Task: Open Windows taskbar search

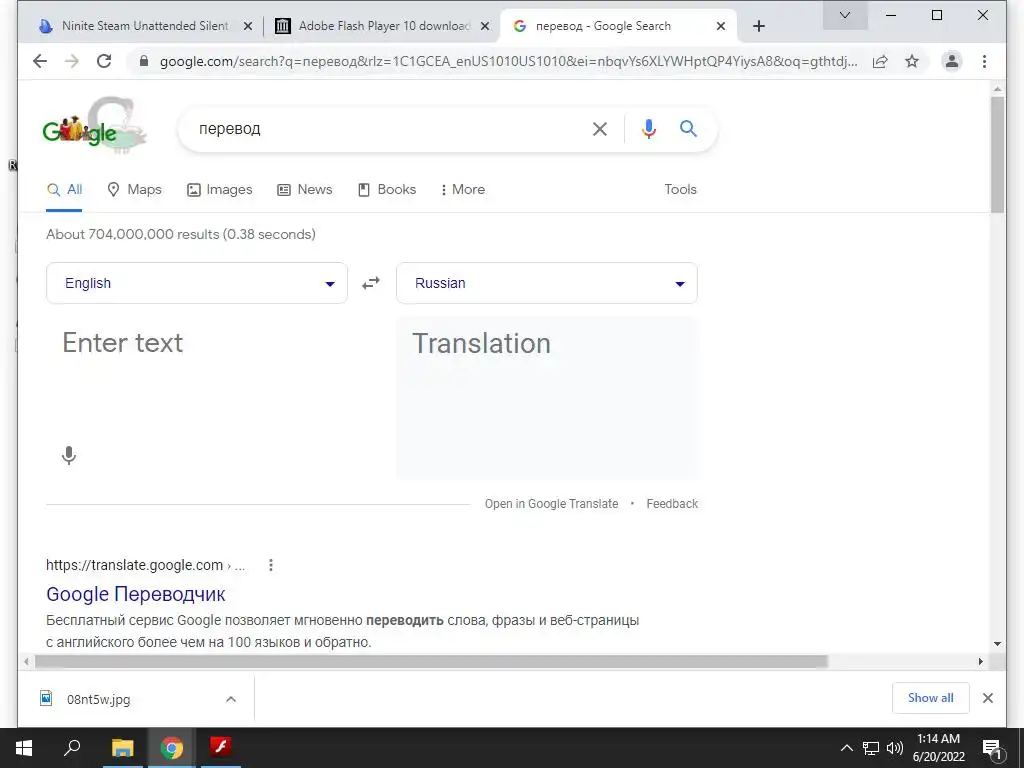Action: (72, 748)
